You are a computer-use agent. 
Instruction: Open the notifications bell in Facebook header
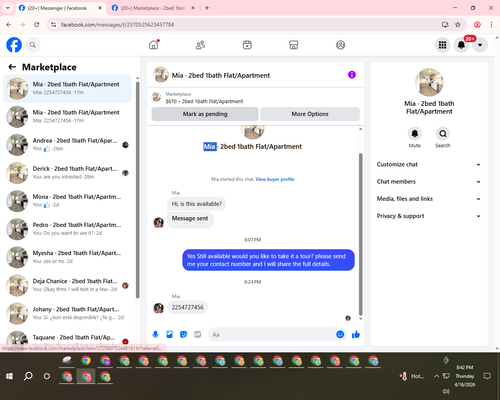(461, 45)
